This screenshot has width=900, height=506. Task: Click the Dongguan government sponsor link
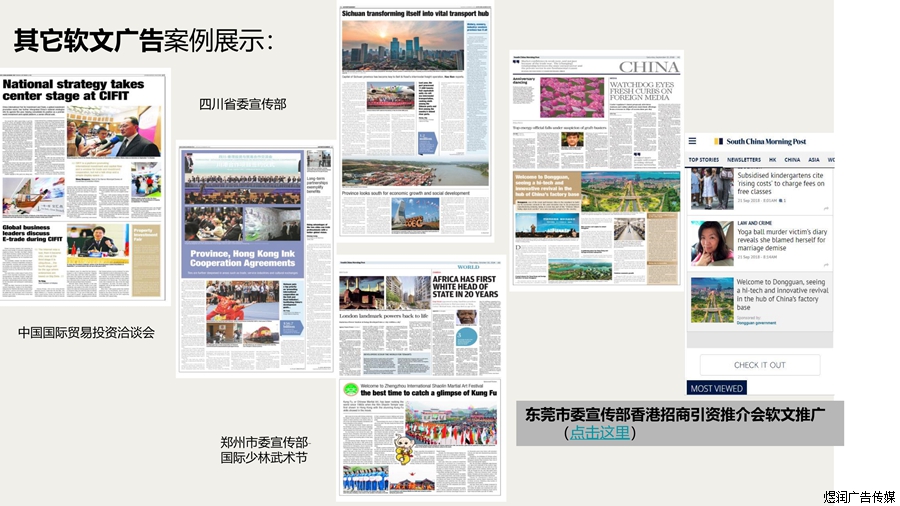(756, 323)
